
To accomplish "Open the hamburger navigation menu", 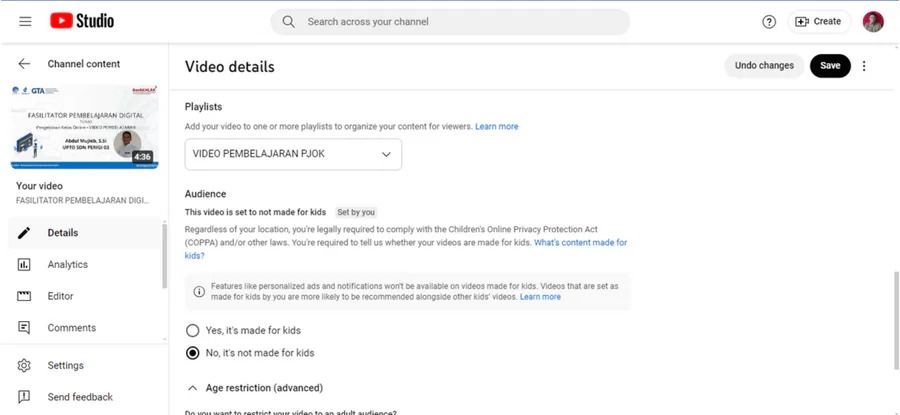I will [25, 21].
